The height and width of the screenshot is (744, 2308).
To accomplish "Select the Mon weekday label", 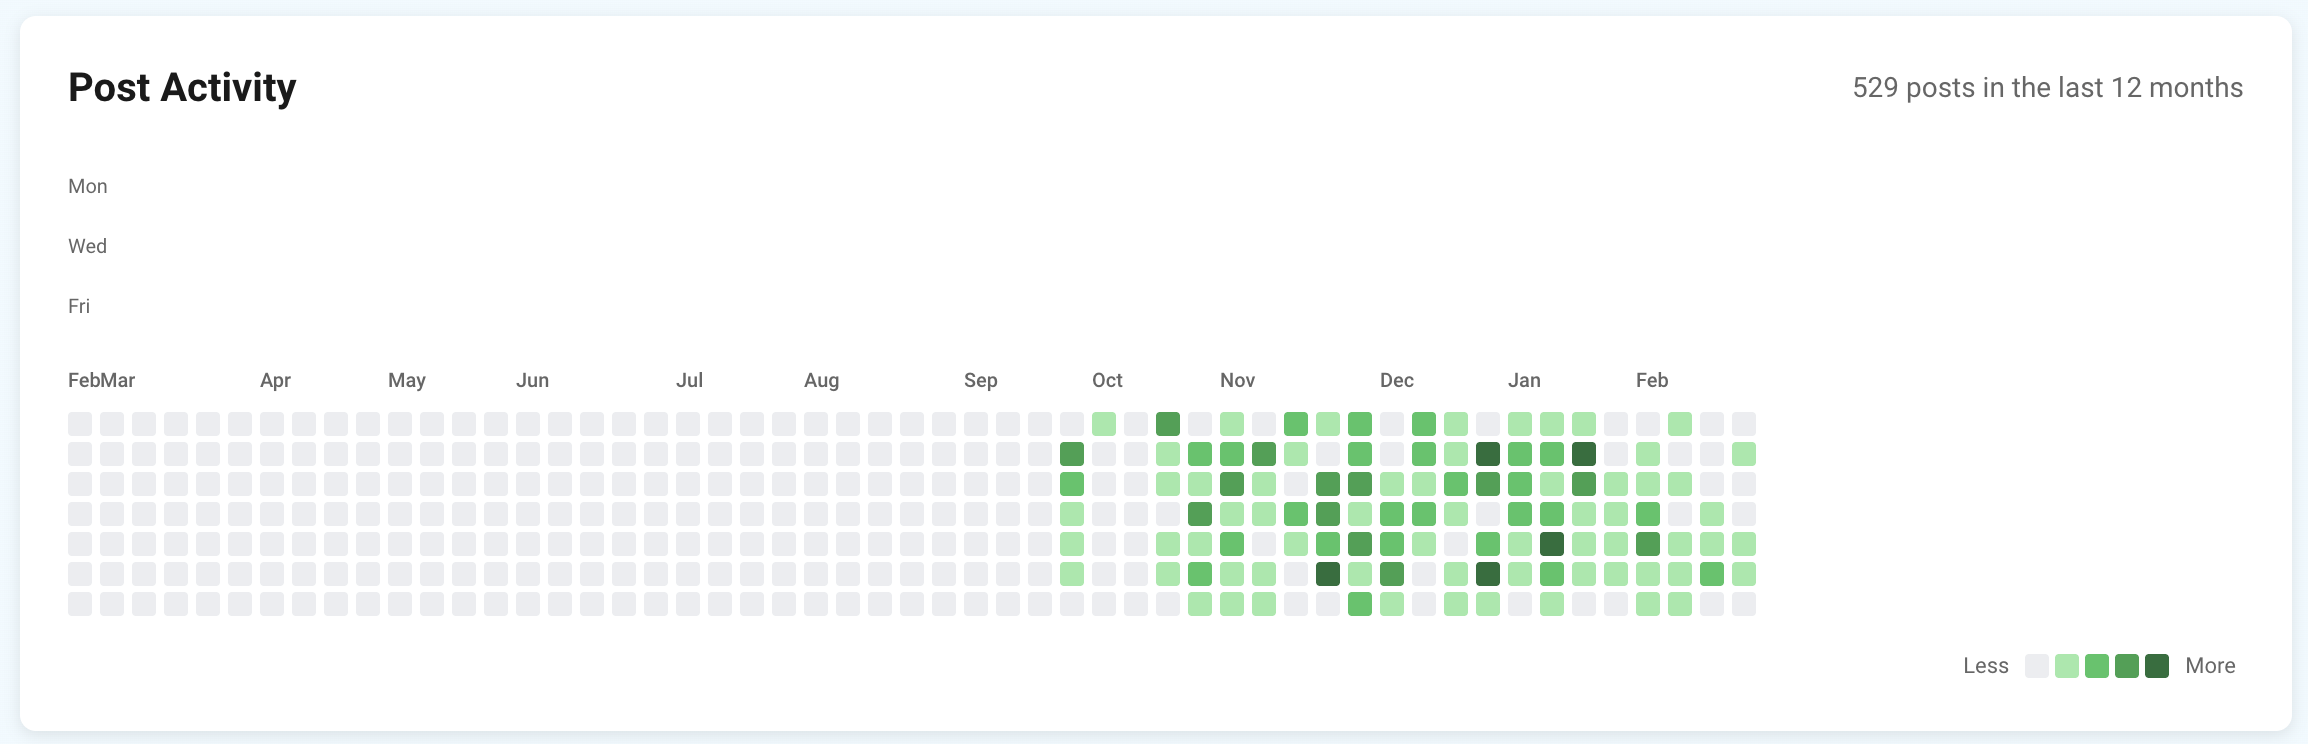I will [x=88, y=186].
